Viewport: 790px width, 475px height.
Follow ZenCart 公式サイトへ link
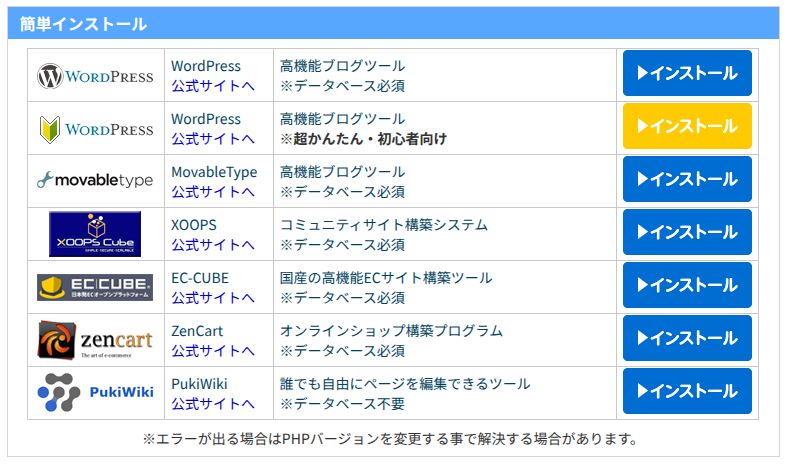coord(213,351)
